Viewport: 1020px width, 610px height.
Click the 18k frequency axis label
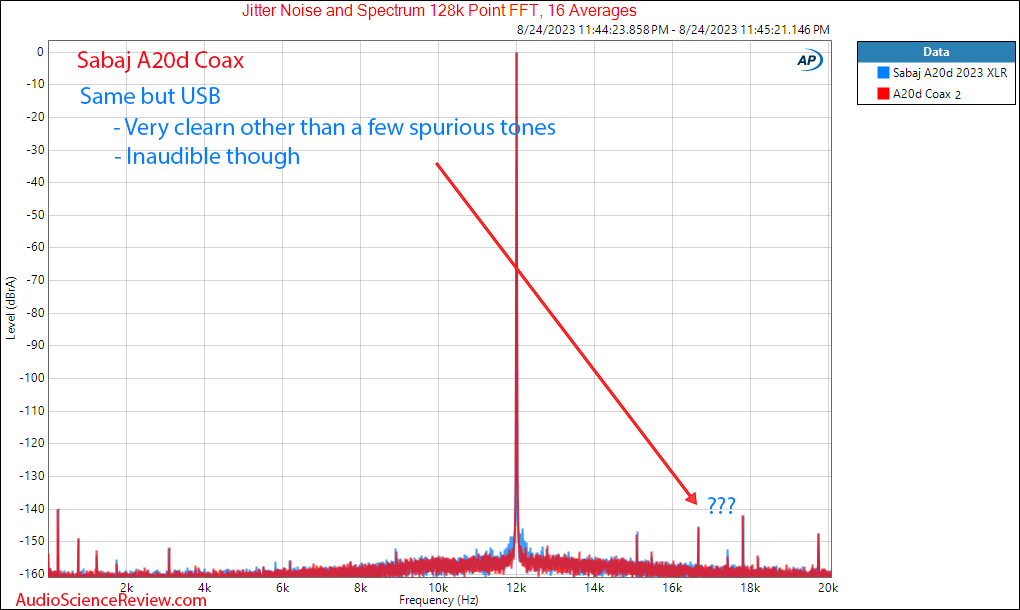pos(750,588)
